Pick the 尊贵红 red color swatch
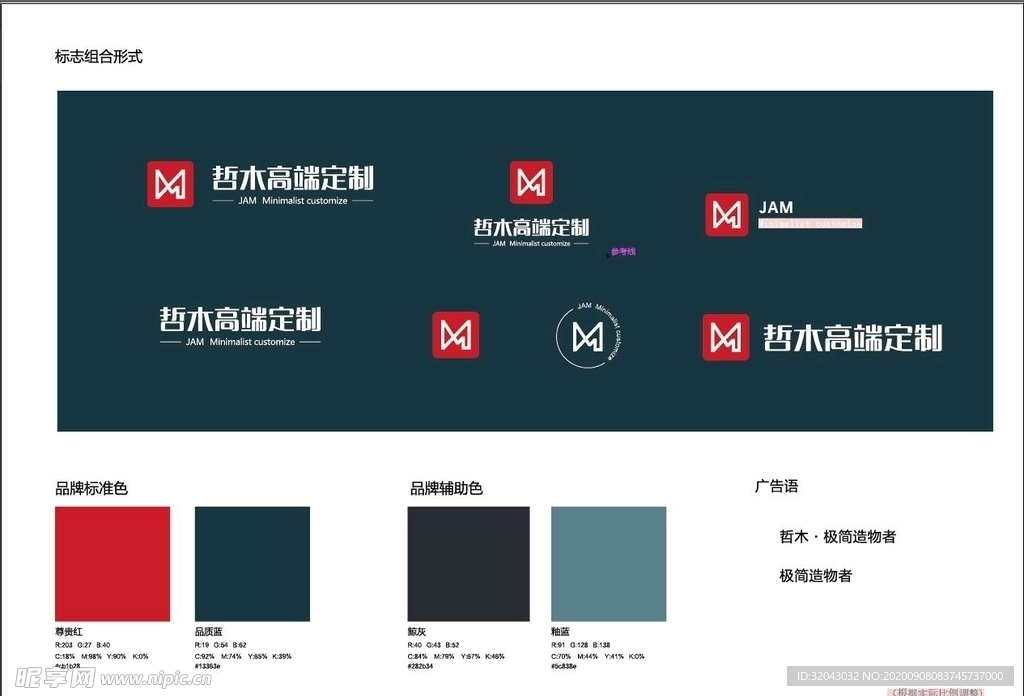The width and height of the screenshot is (1024, 696). tap(112, 564)
